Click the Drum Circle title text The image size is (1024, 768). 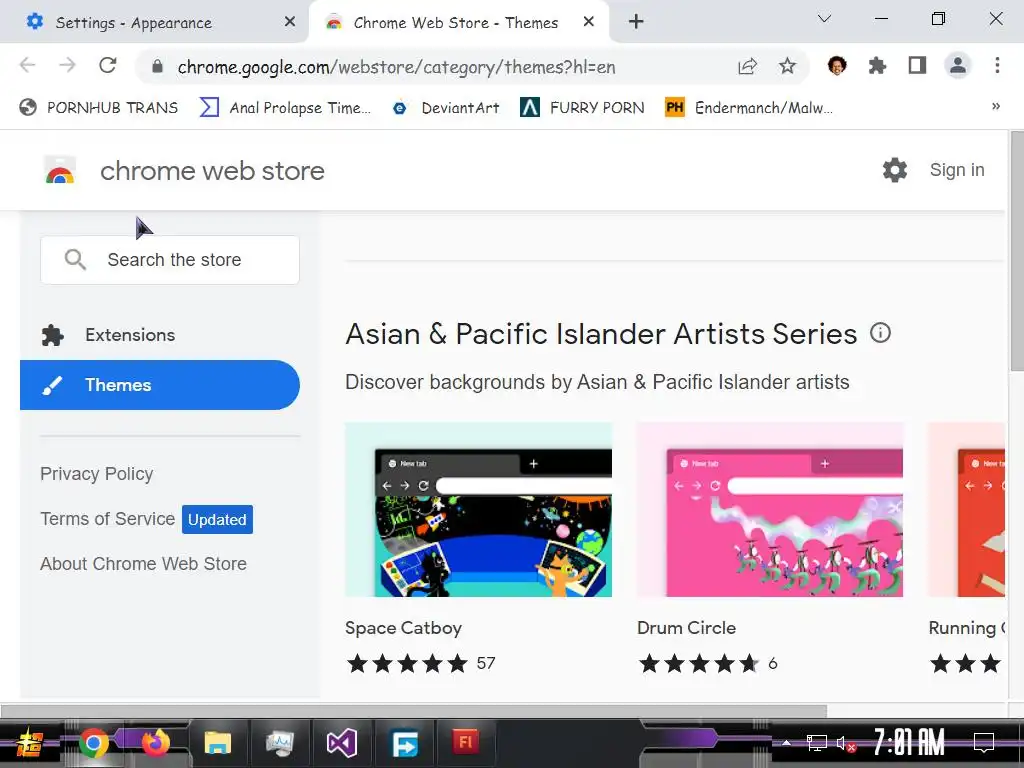click(x=686, y=628)
